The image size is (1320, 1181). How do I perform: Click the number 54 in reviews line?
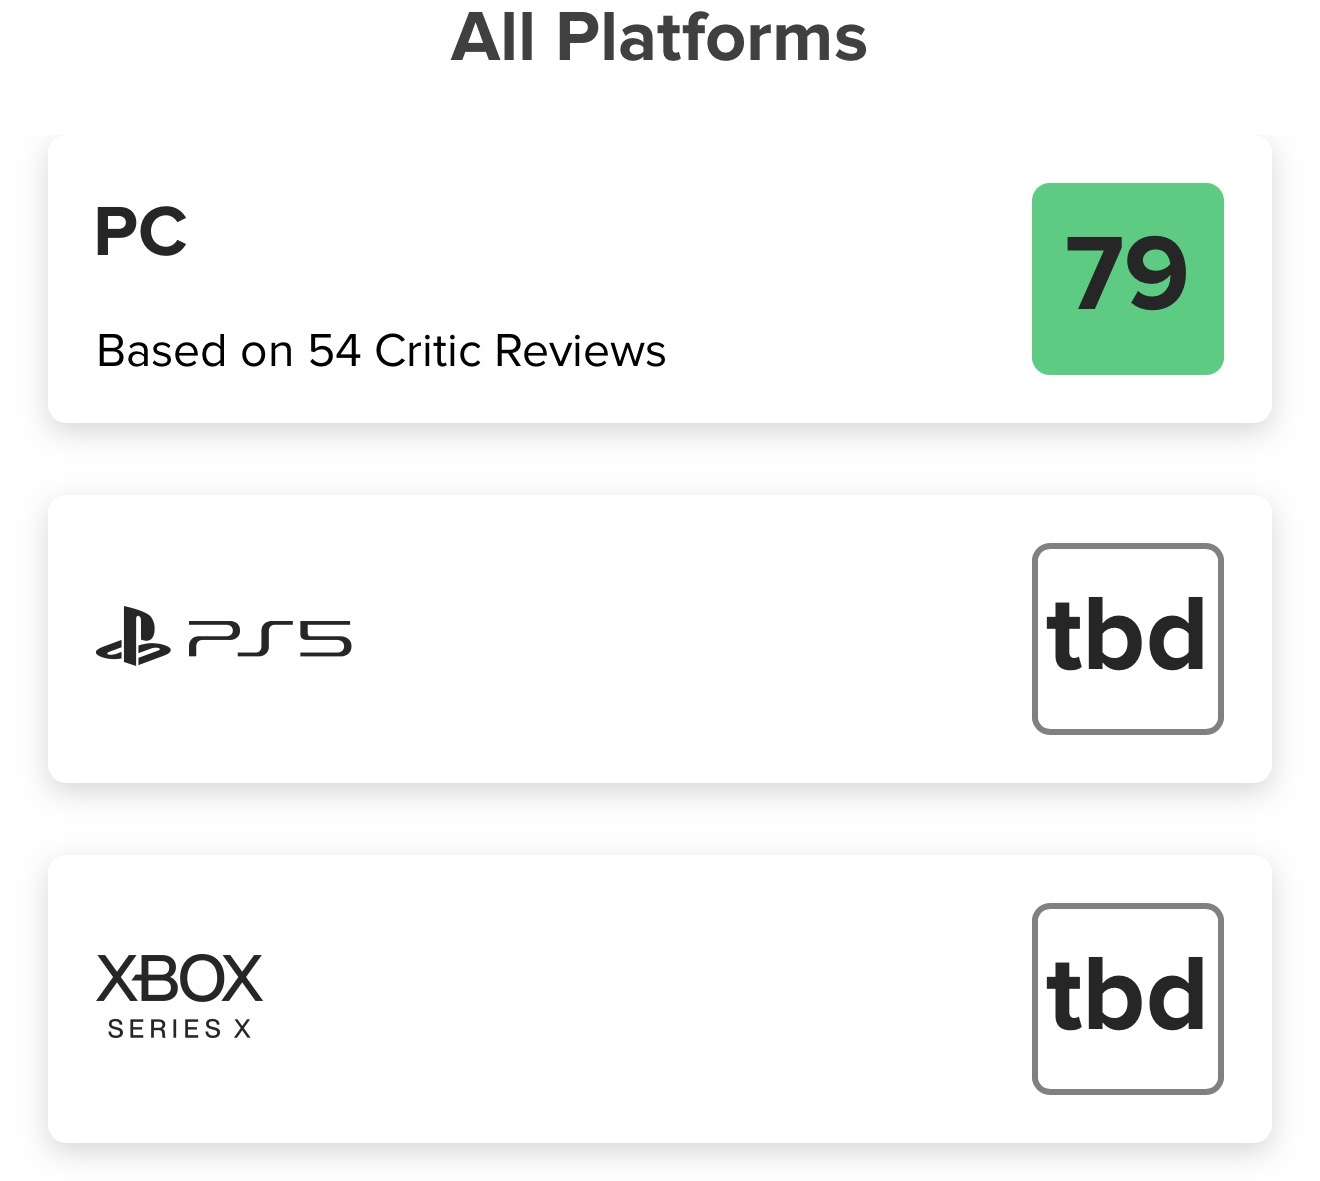pos(334,351)
